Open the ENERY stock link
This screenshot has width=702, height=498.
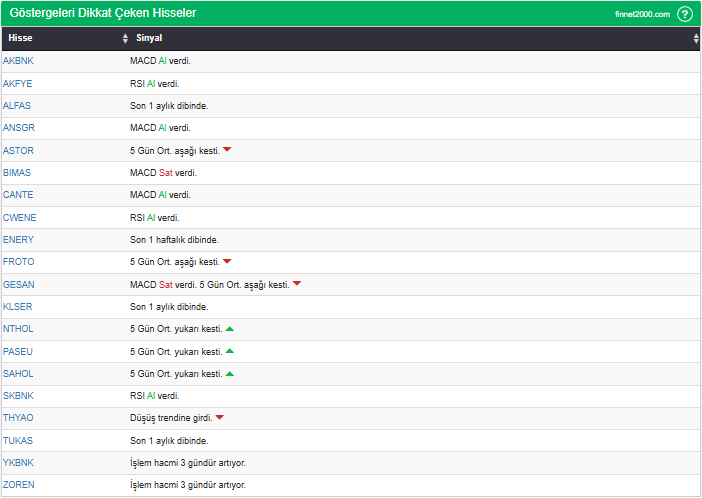coord(18,240)
